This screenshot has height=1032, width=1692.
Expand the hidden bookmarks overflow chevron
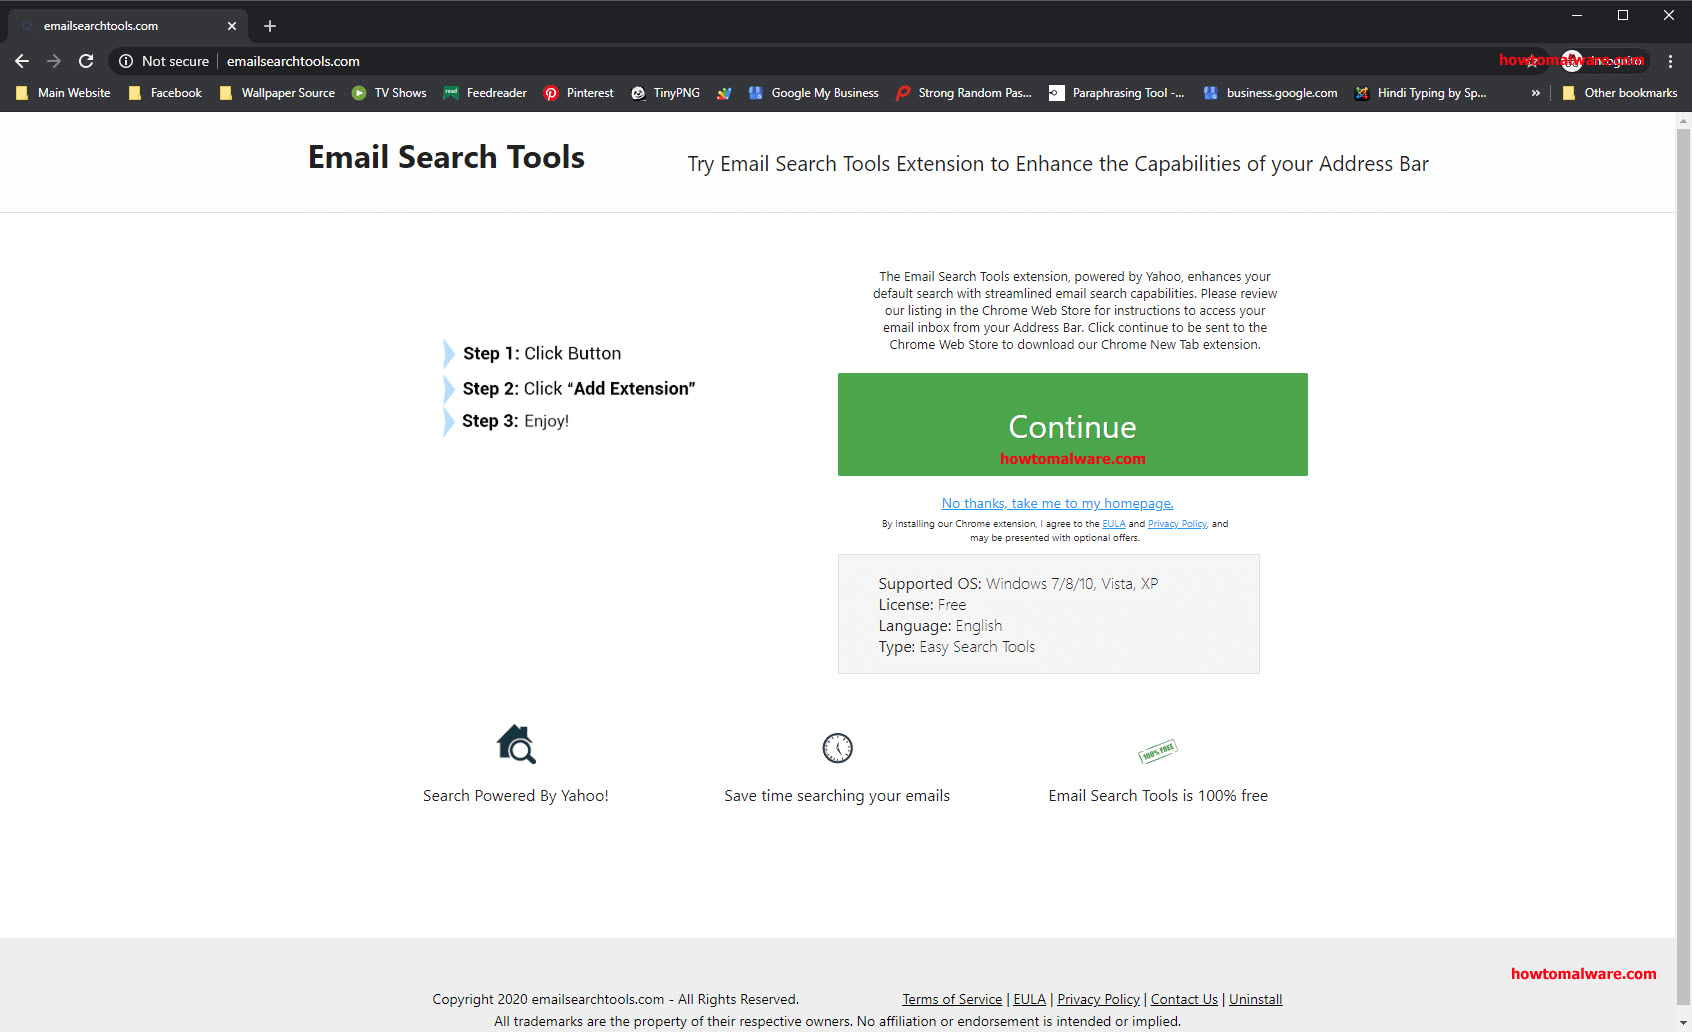click(x=1535, y=93)
